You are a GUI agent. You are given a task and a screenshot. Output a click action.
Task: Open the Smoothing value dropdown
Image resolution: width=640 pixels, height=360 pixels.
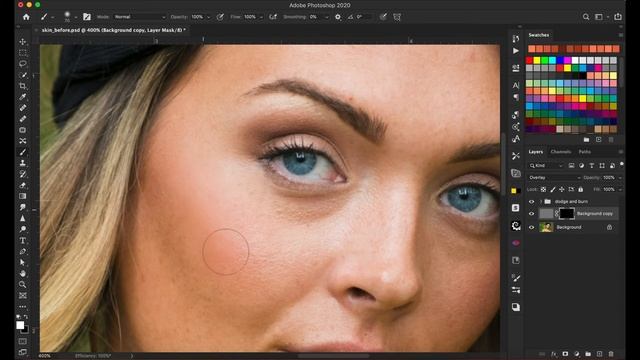[326, 17]
